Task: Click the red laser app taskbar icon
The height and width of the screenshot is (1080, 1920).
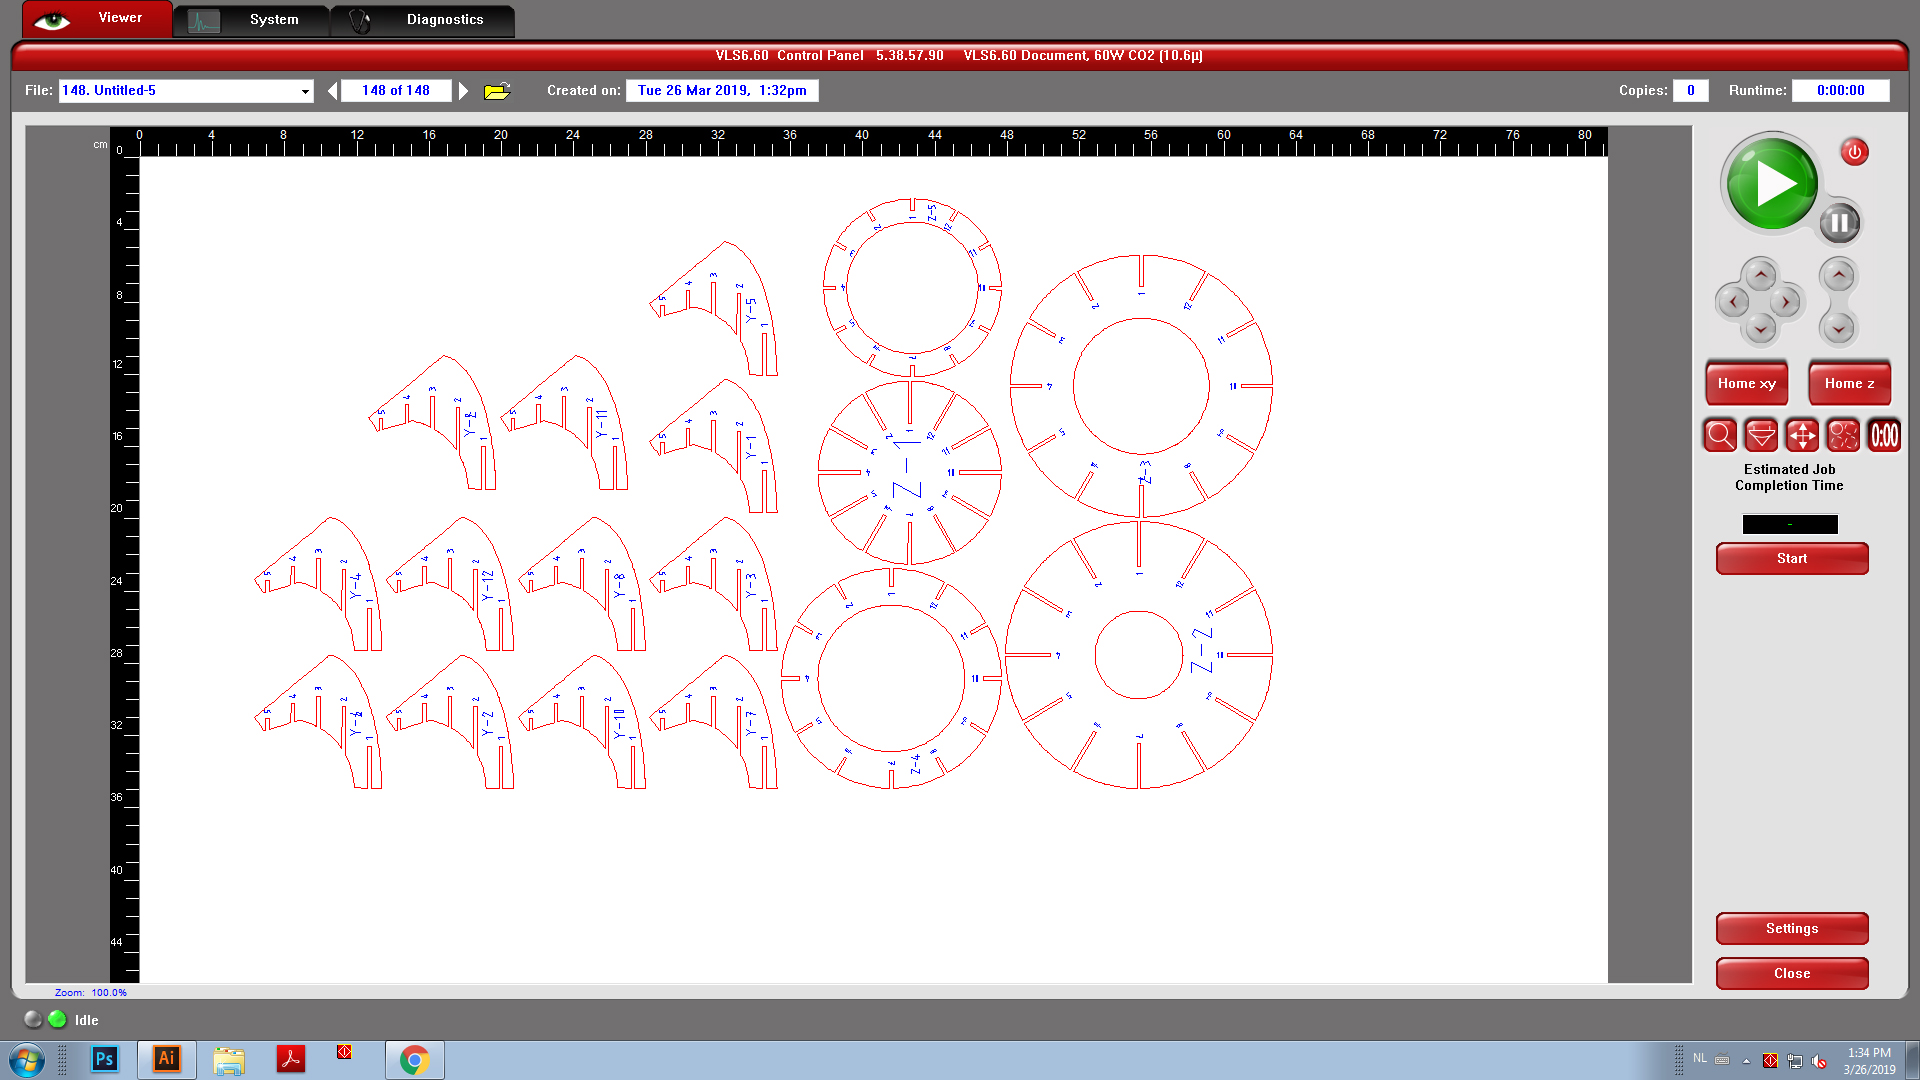Action: 344,1052
